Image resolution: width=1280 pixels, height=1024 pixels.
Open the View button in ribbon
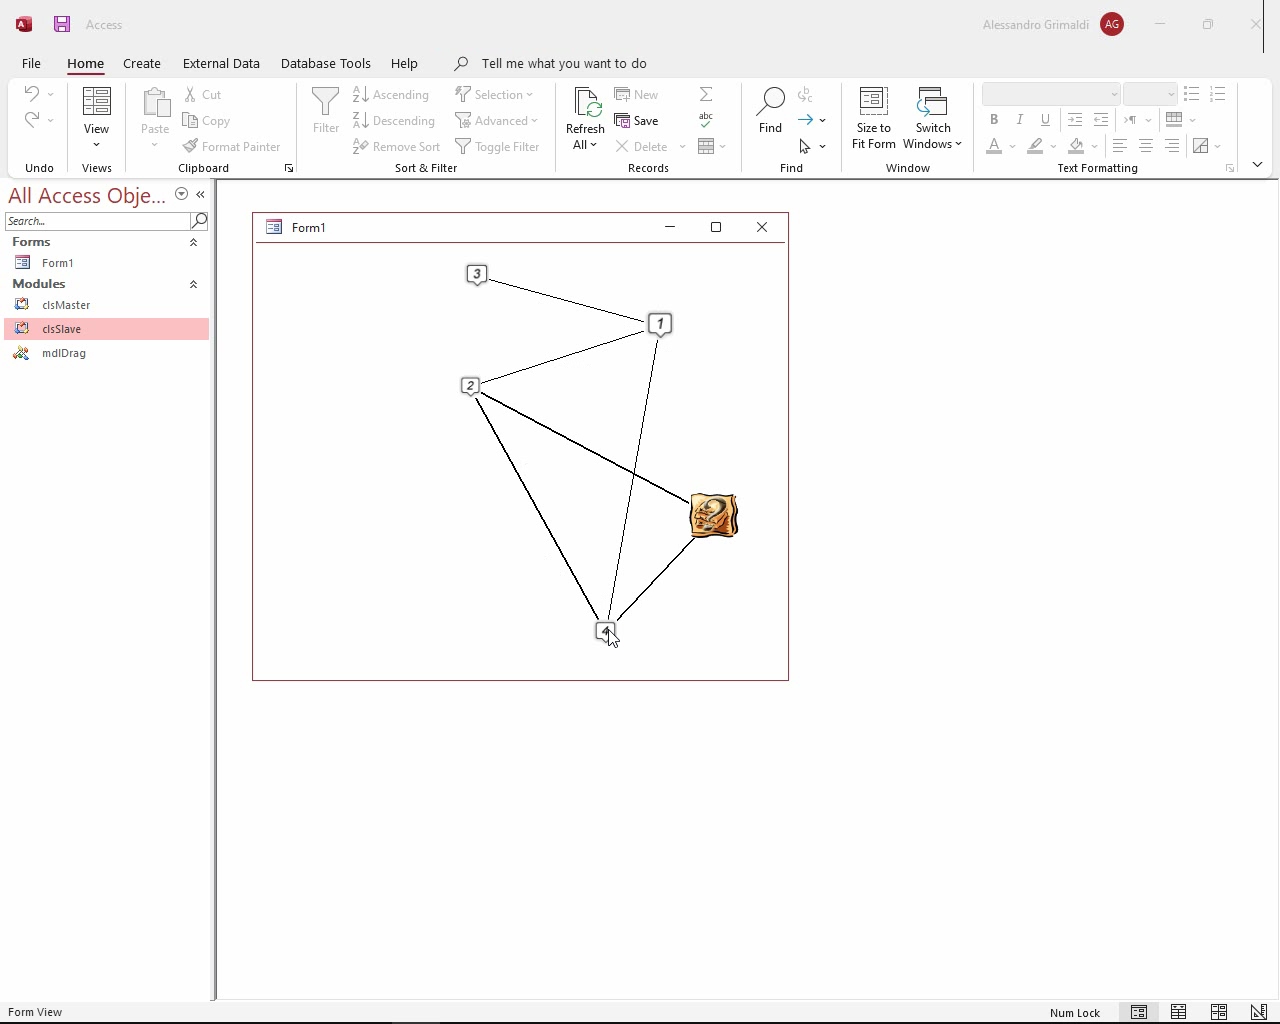pos(96,118)
